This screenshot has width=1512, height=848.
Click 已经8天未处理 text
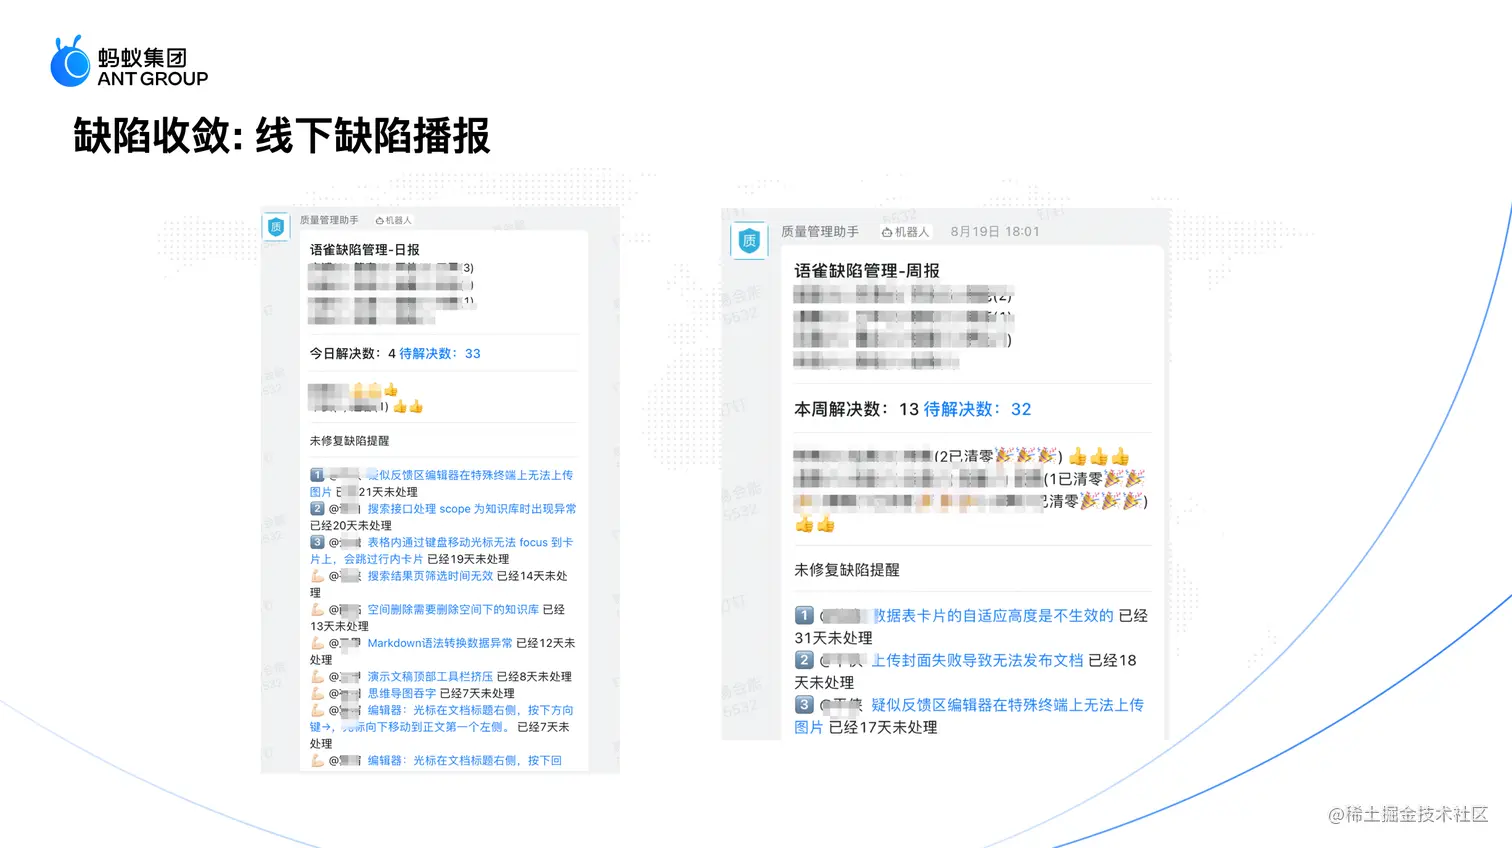click(x=534, y=677)
